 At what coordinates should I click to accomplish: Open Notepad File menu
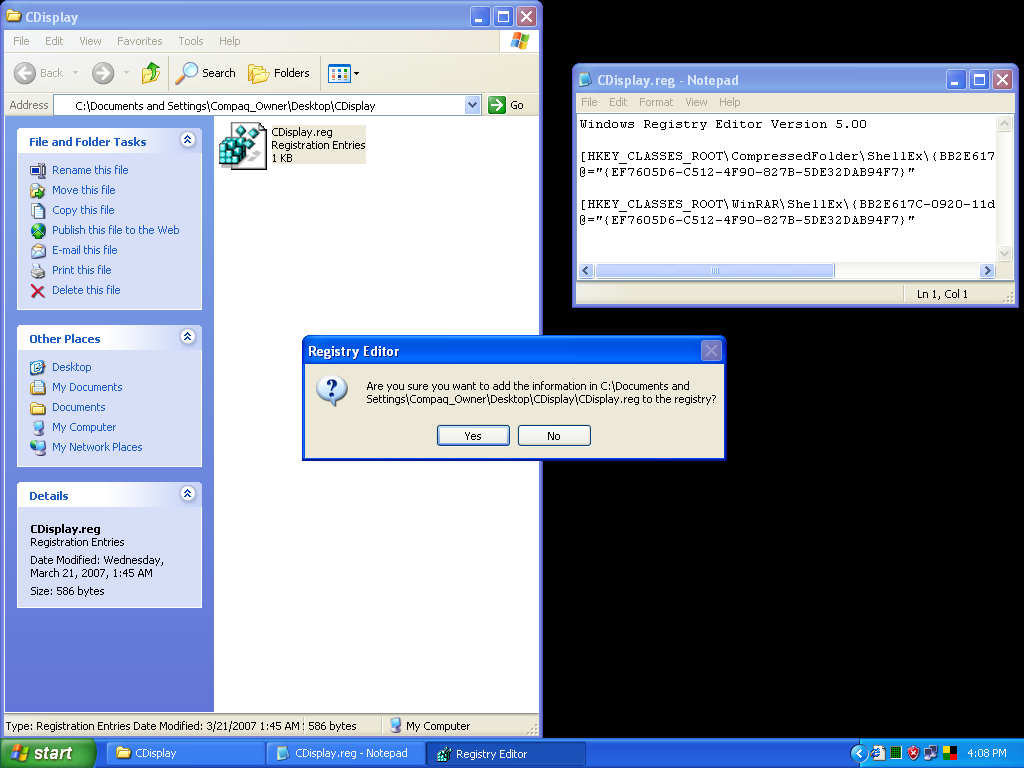tap(589, 103)
